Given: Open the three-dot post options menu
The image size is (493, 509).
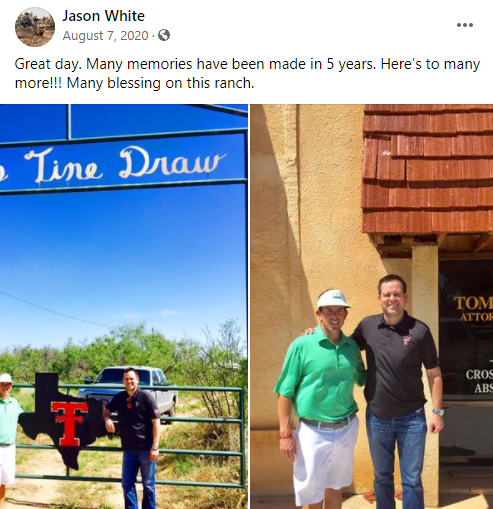Looking at the screenshot, I should [465, 25].
